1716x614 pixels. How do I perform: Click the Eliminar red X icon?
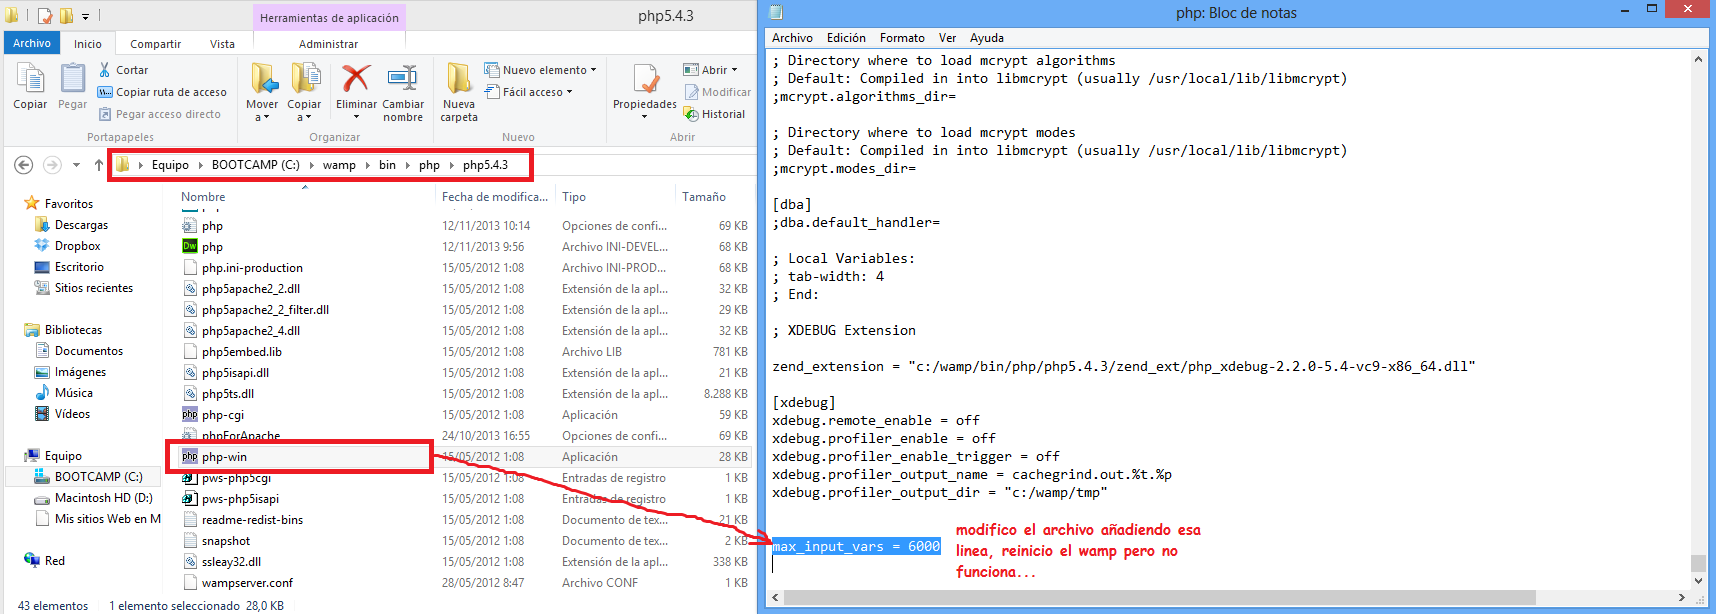point(356,78)
